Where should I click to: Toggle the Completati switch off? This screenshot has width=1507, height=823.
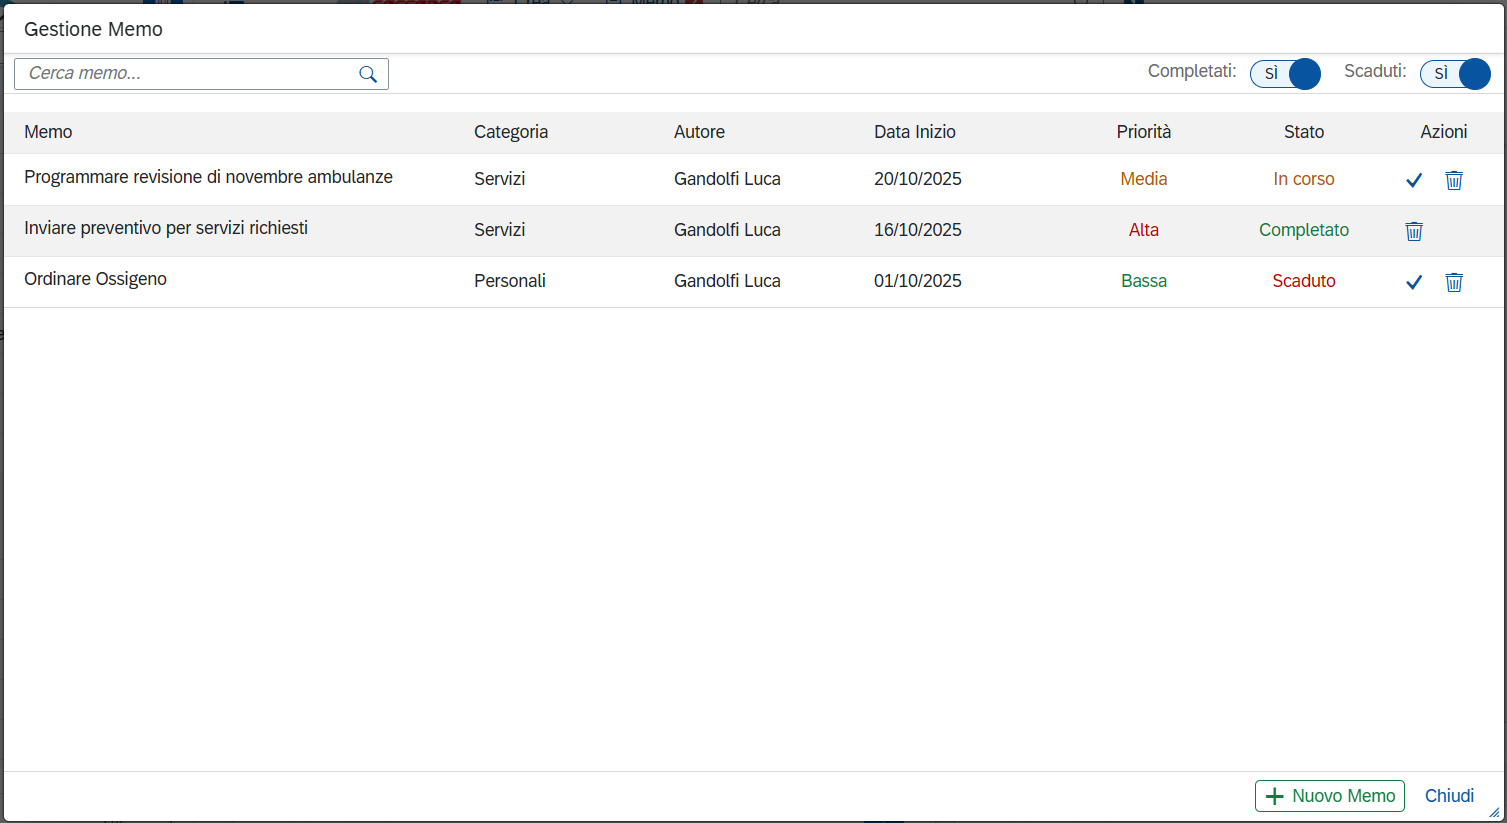tap(1285, 74)
